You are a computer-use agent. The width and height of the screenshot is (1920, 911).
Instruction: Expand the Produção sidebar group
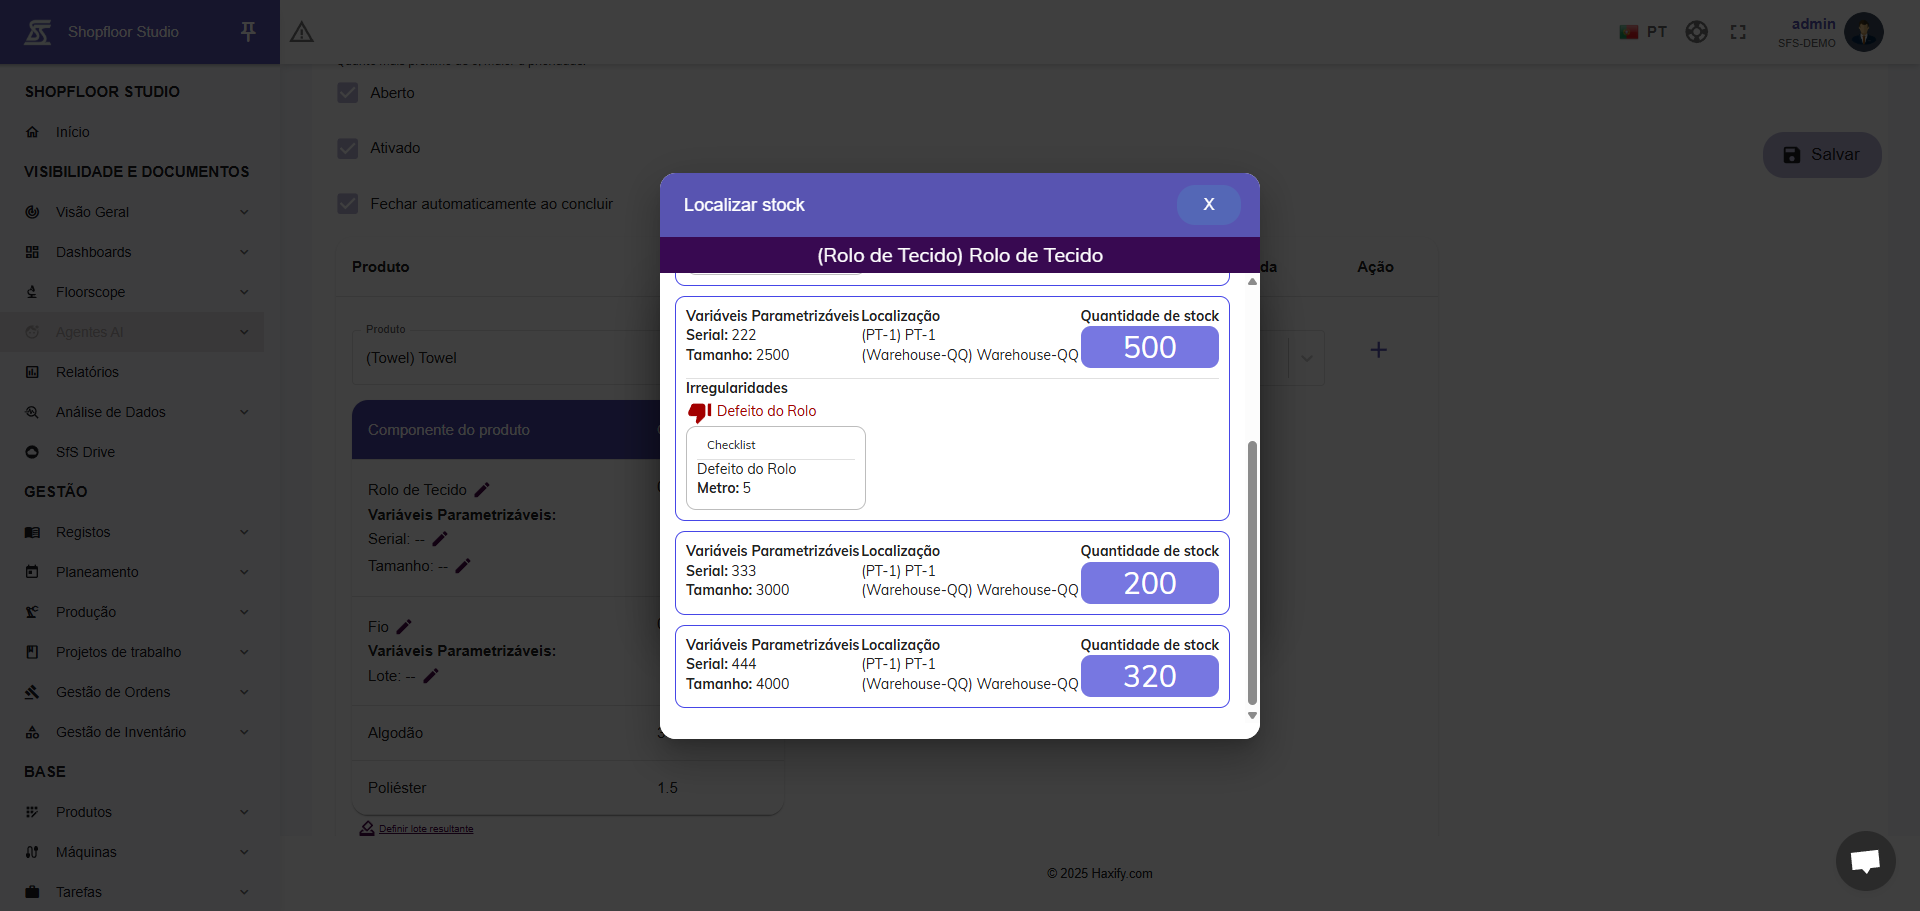(138, 612)
